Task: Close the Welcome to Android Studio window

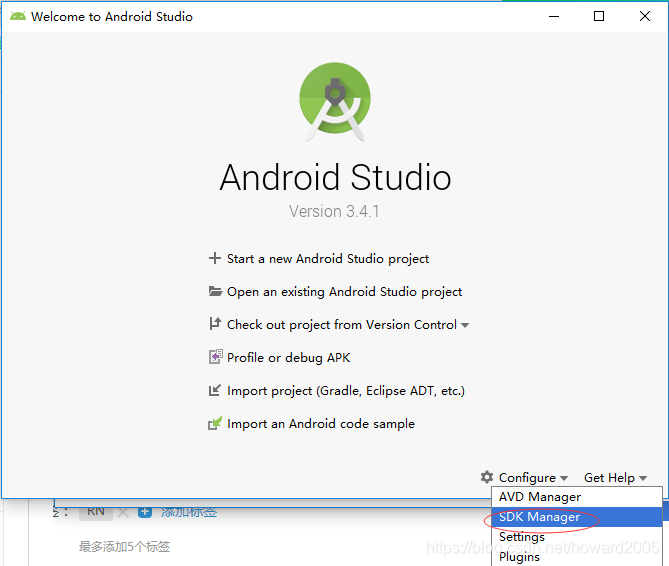Action: 645,16
